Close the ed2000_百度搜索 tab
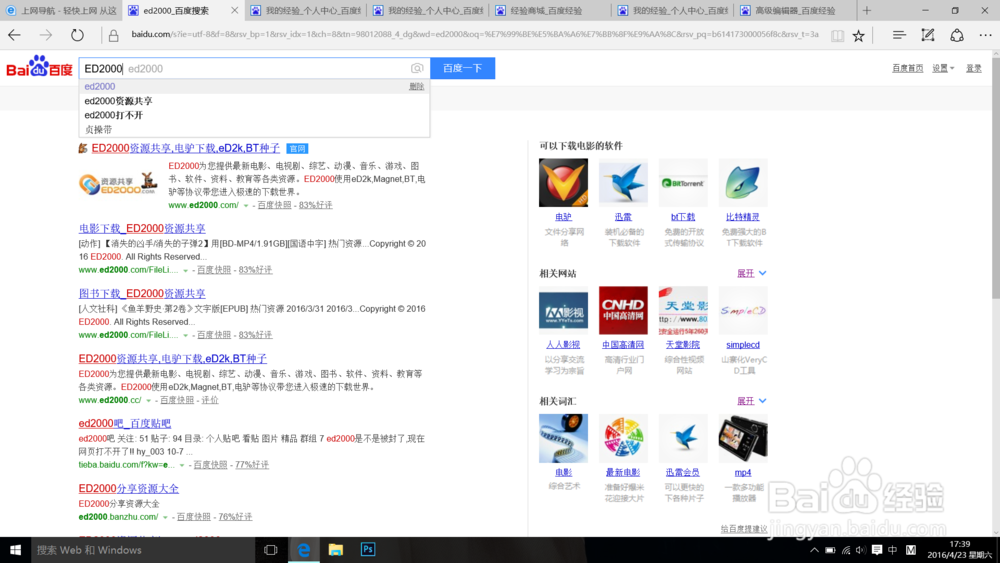Image resolution: width=1000 pixels, height=563 pixels. click(234, 10)
